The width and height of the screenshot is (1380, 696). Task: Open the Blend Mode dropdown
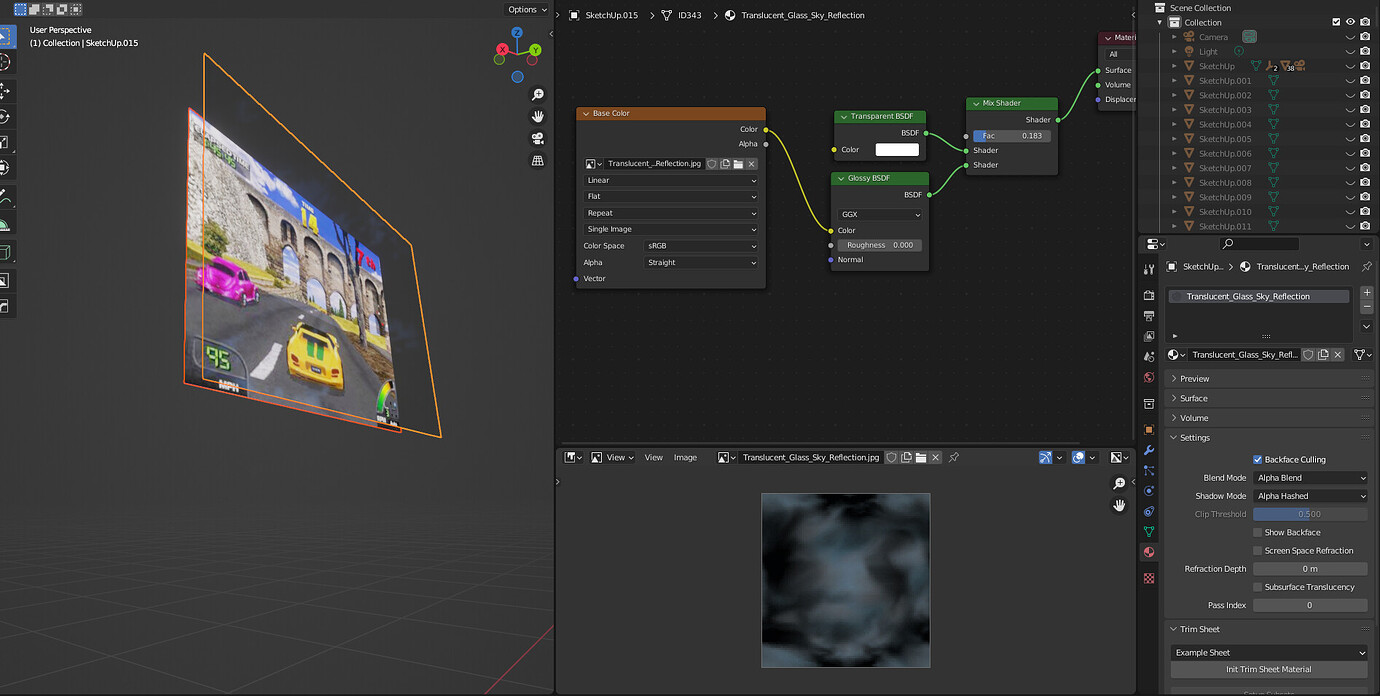(1310, 477)
